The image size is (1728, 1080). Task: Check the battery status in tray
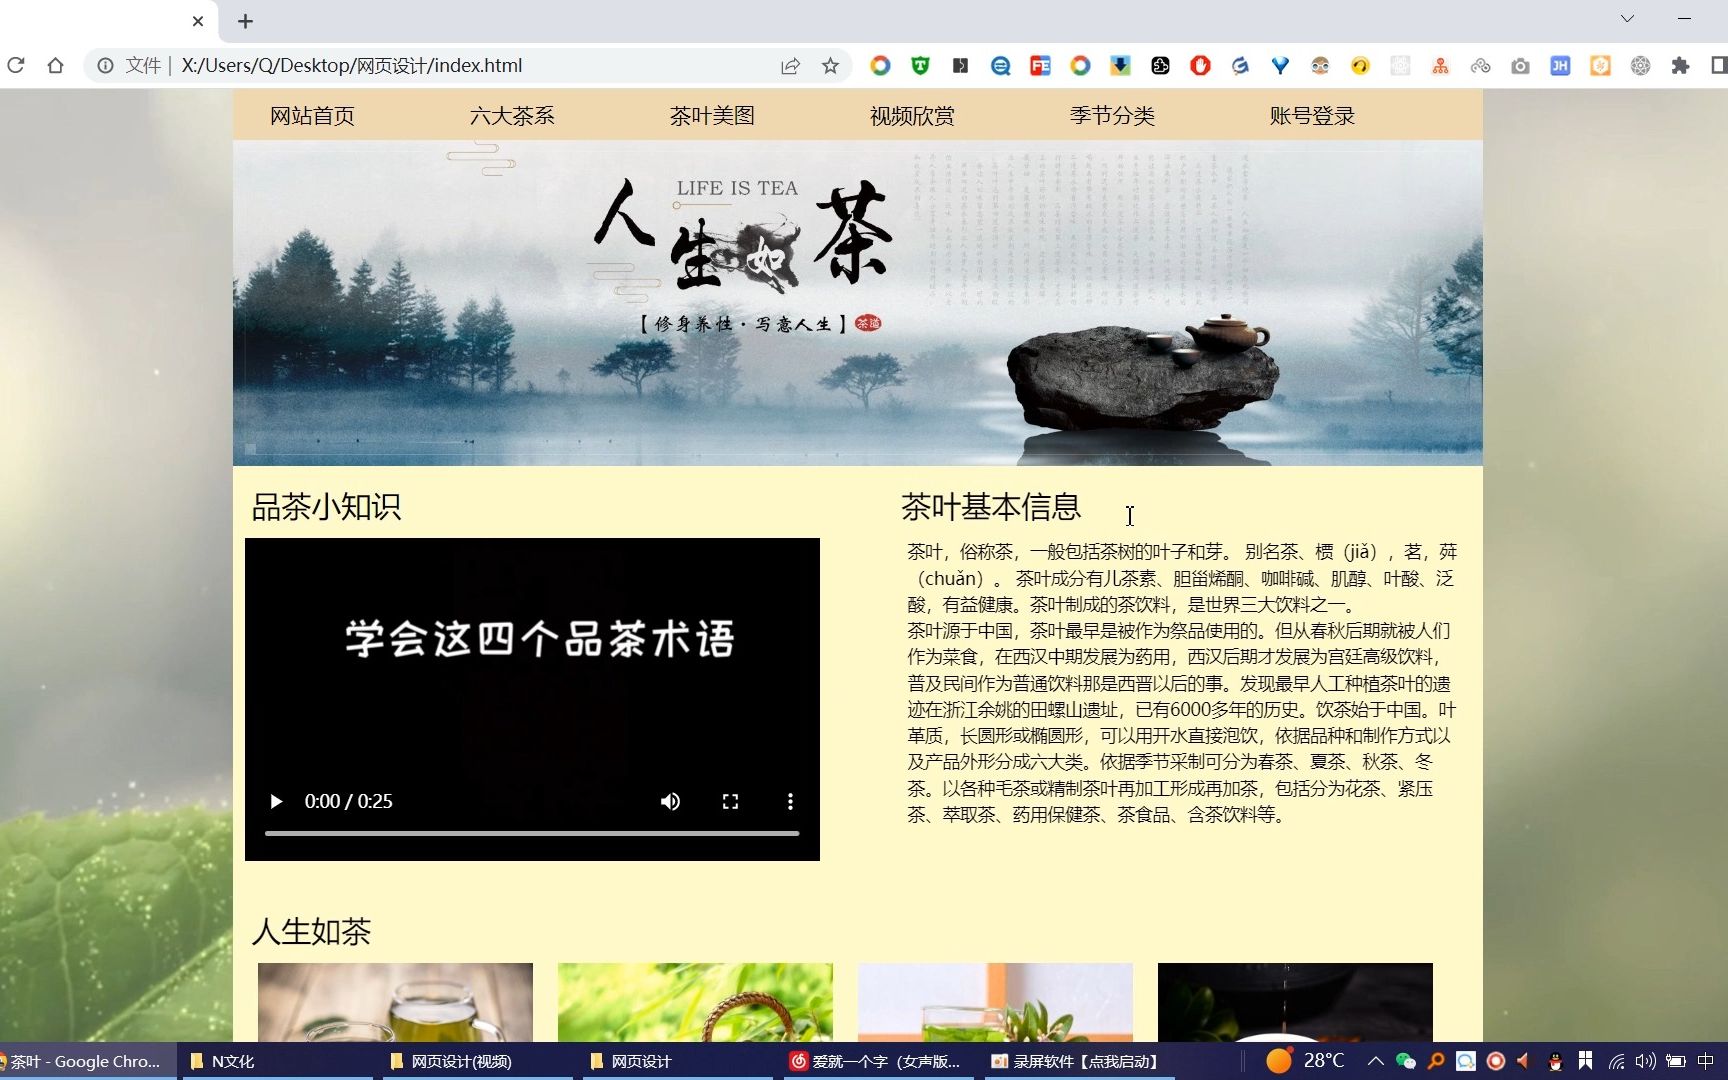(x=1676, y=1061)
